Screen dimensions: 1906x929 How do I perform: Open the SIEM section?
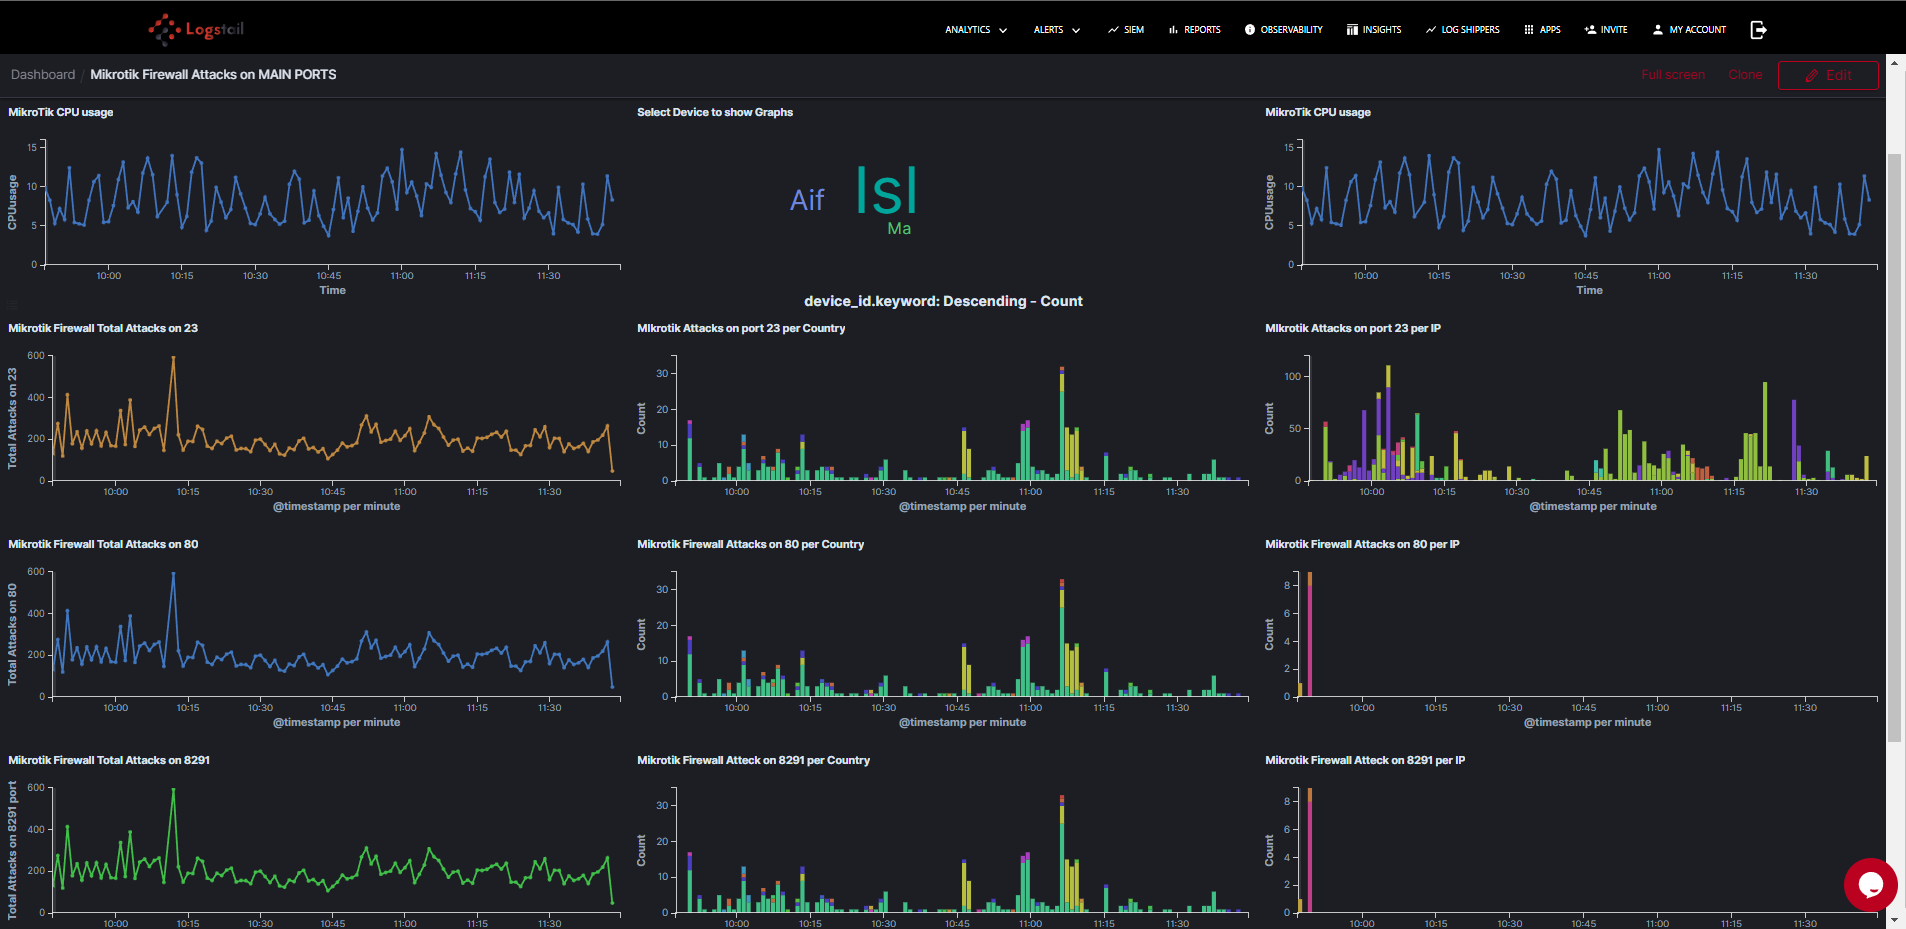point(1126,30)
